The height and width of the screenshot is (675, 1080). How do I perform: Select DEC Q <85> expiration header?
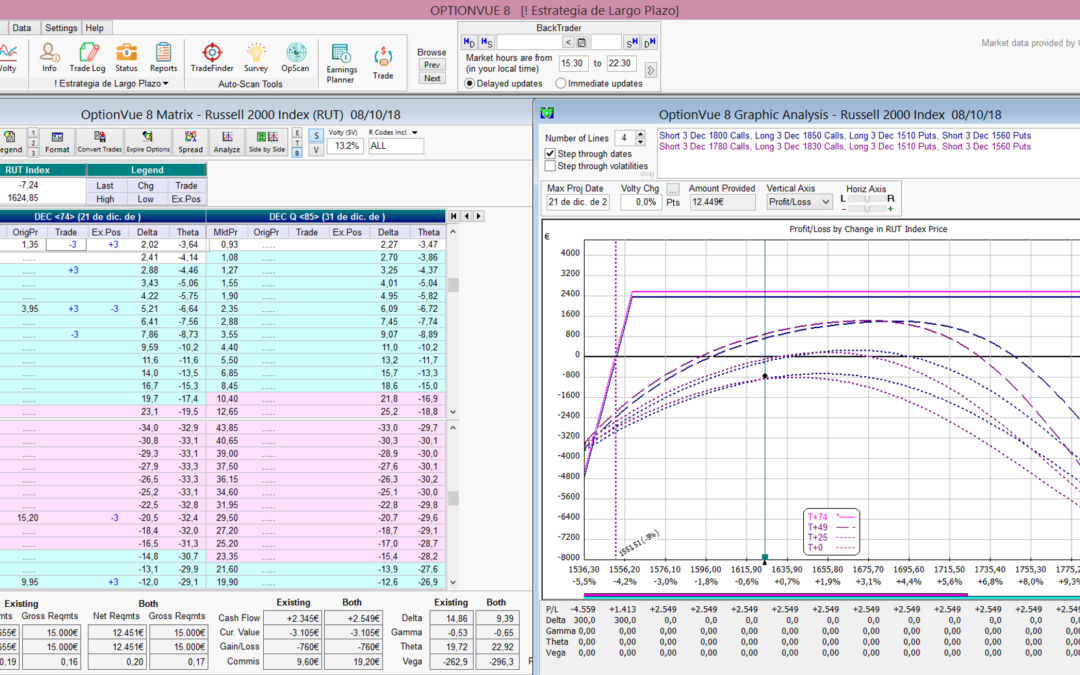coord(326,216)
